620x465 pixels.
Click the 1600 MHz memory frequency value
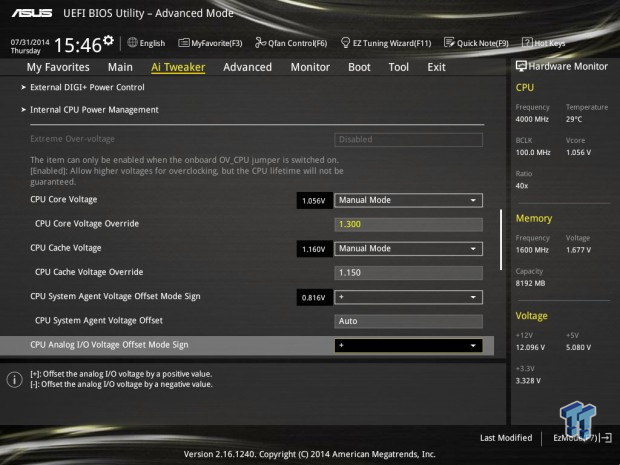point(532,250)
